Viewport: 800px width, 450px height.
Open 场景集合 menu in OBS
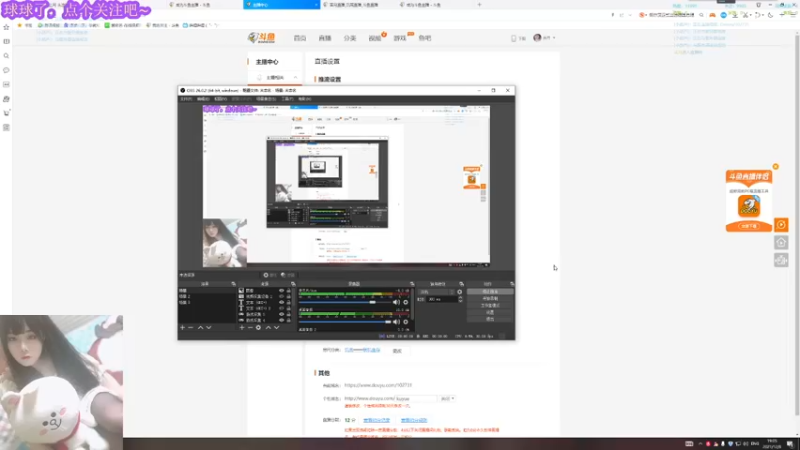point(266,99)
